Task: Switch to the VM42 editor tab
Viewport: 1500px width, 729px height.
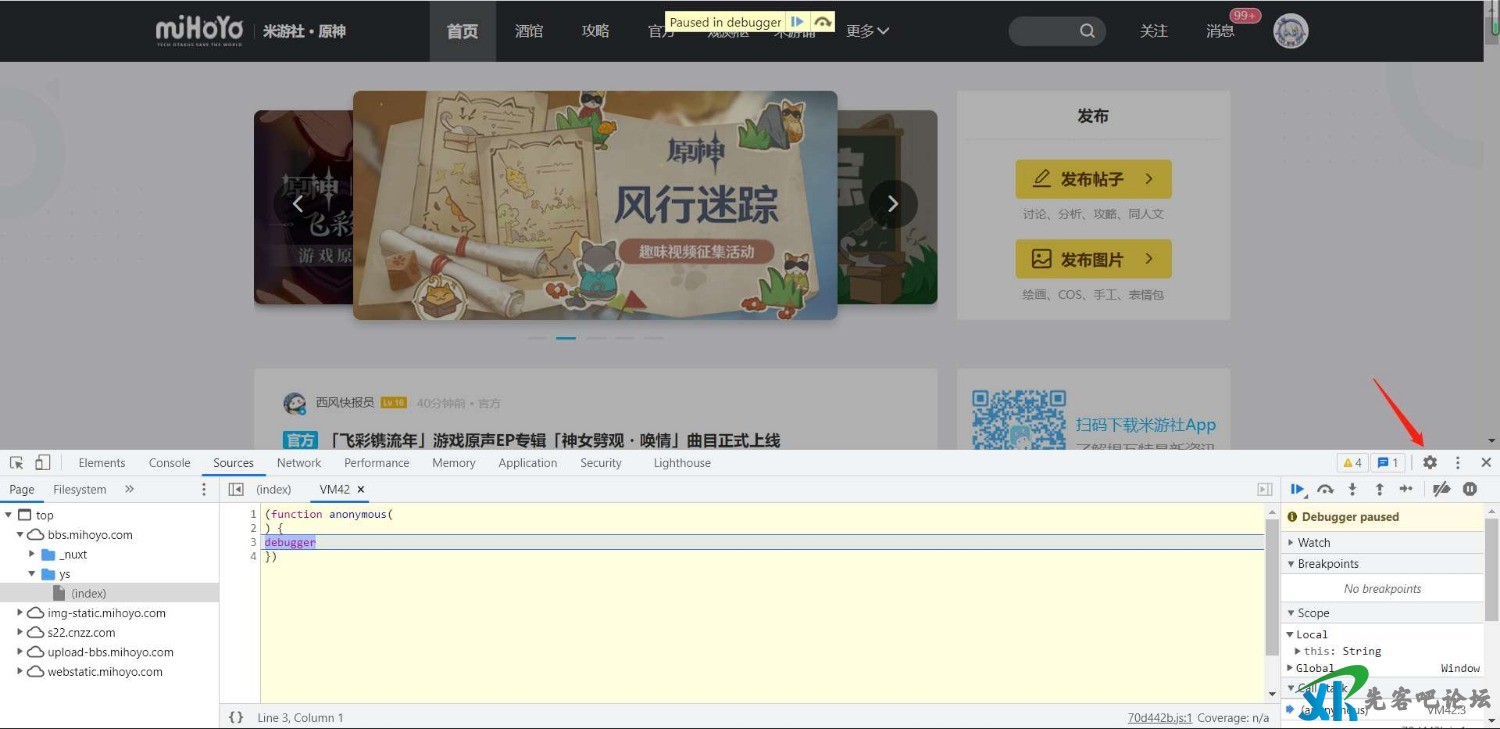Action: click(x=334, y=489)
